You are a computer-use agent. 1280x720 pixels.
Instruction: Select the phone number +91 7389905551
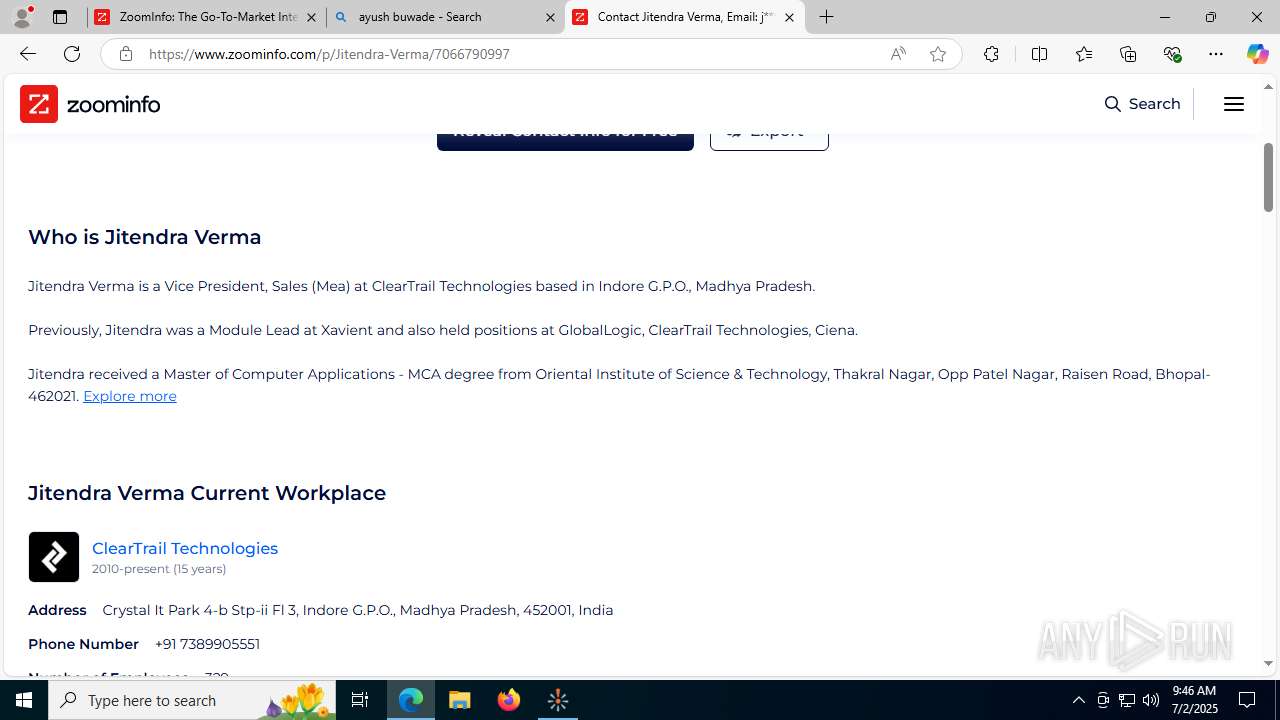tap(207, 644)
